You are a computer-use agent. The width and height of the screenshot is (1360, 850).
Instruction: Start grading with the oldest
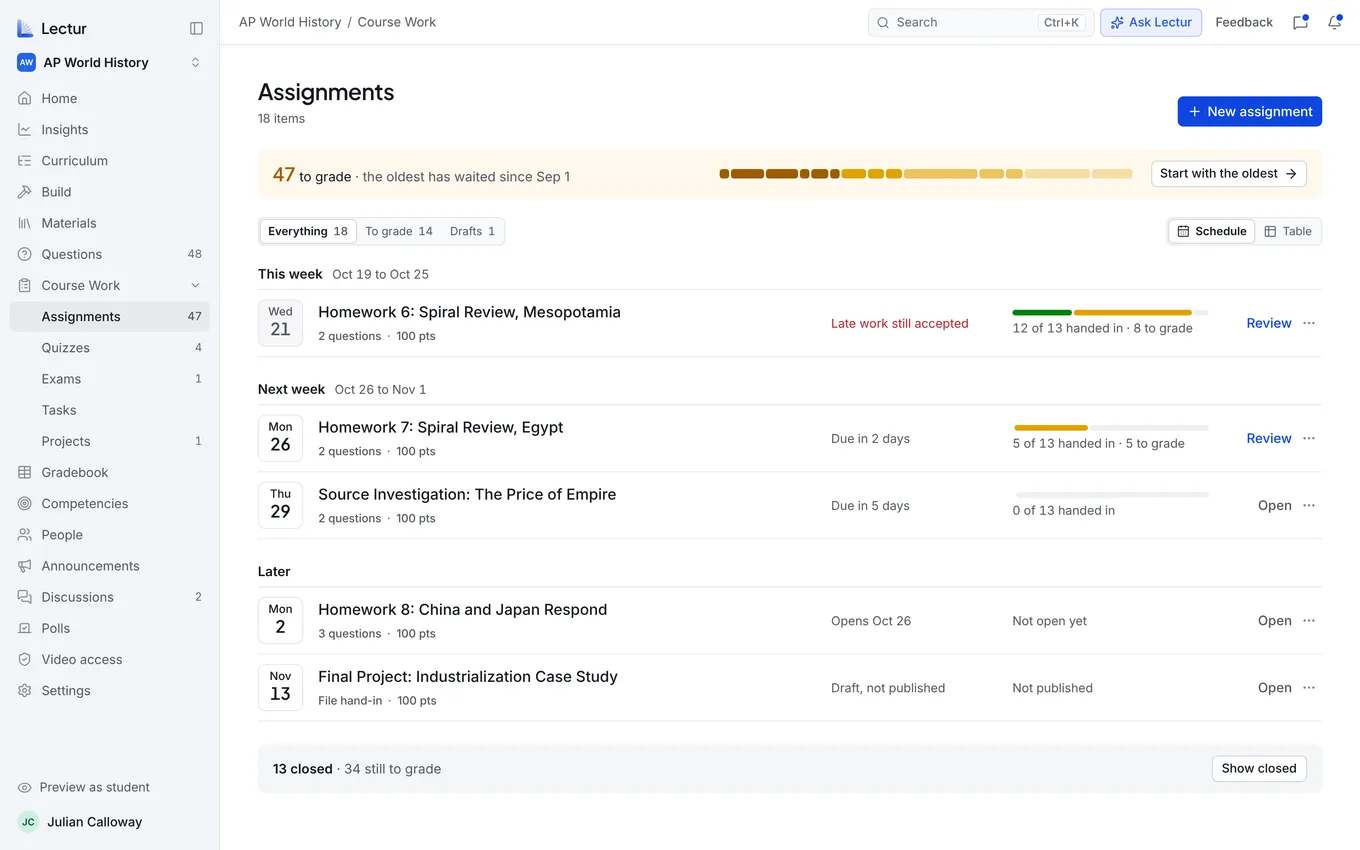1229,173
